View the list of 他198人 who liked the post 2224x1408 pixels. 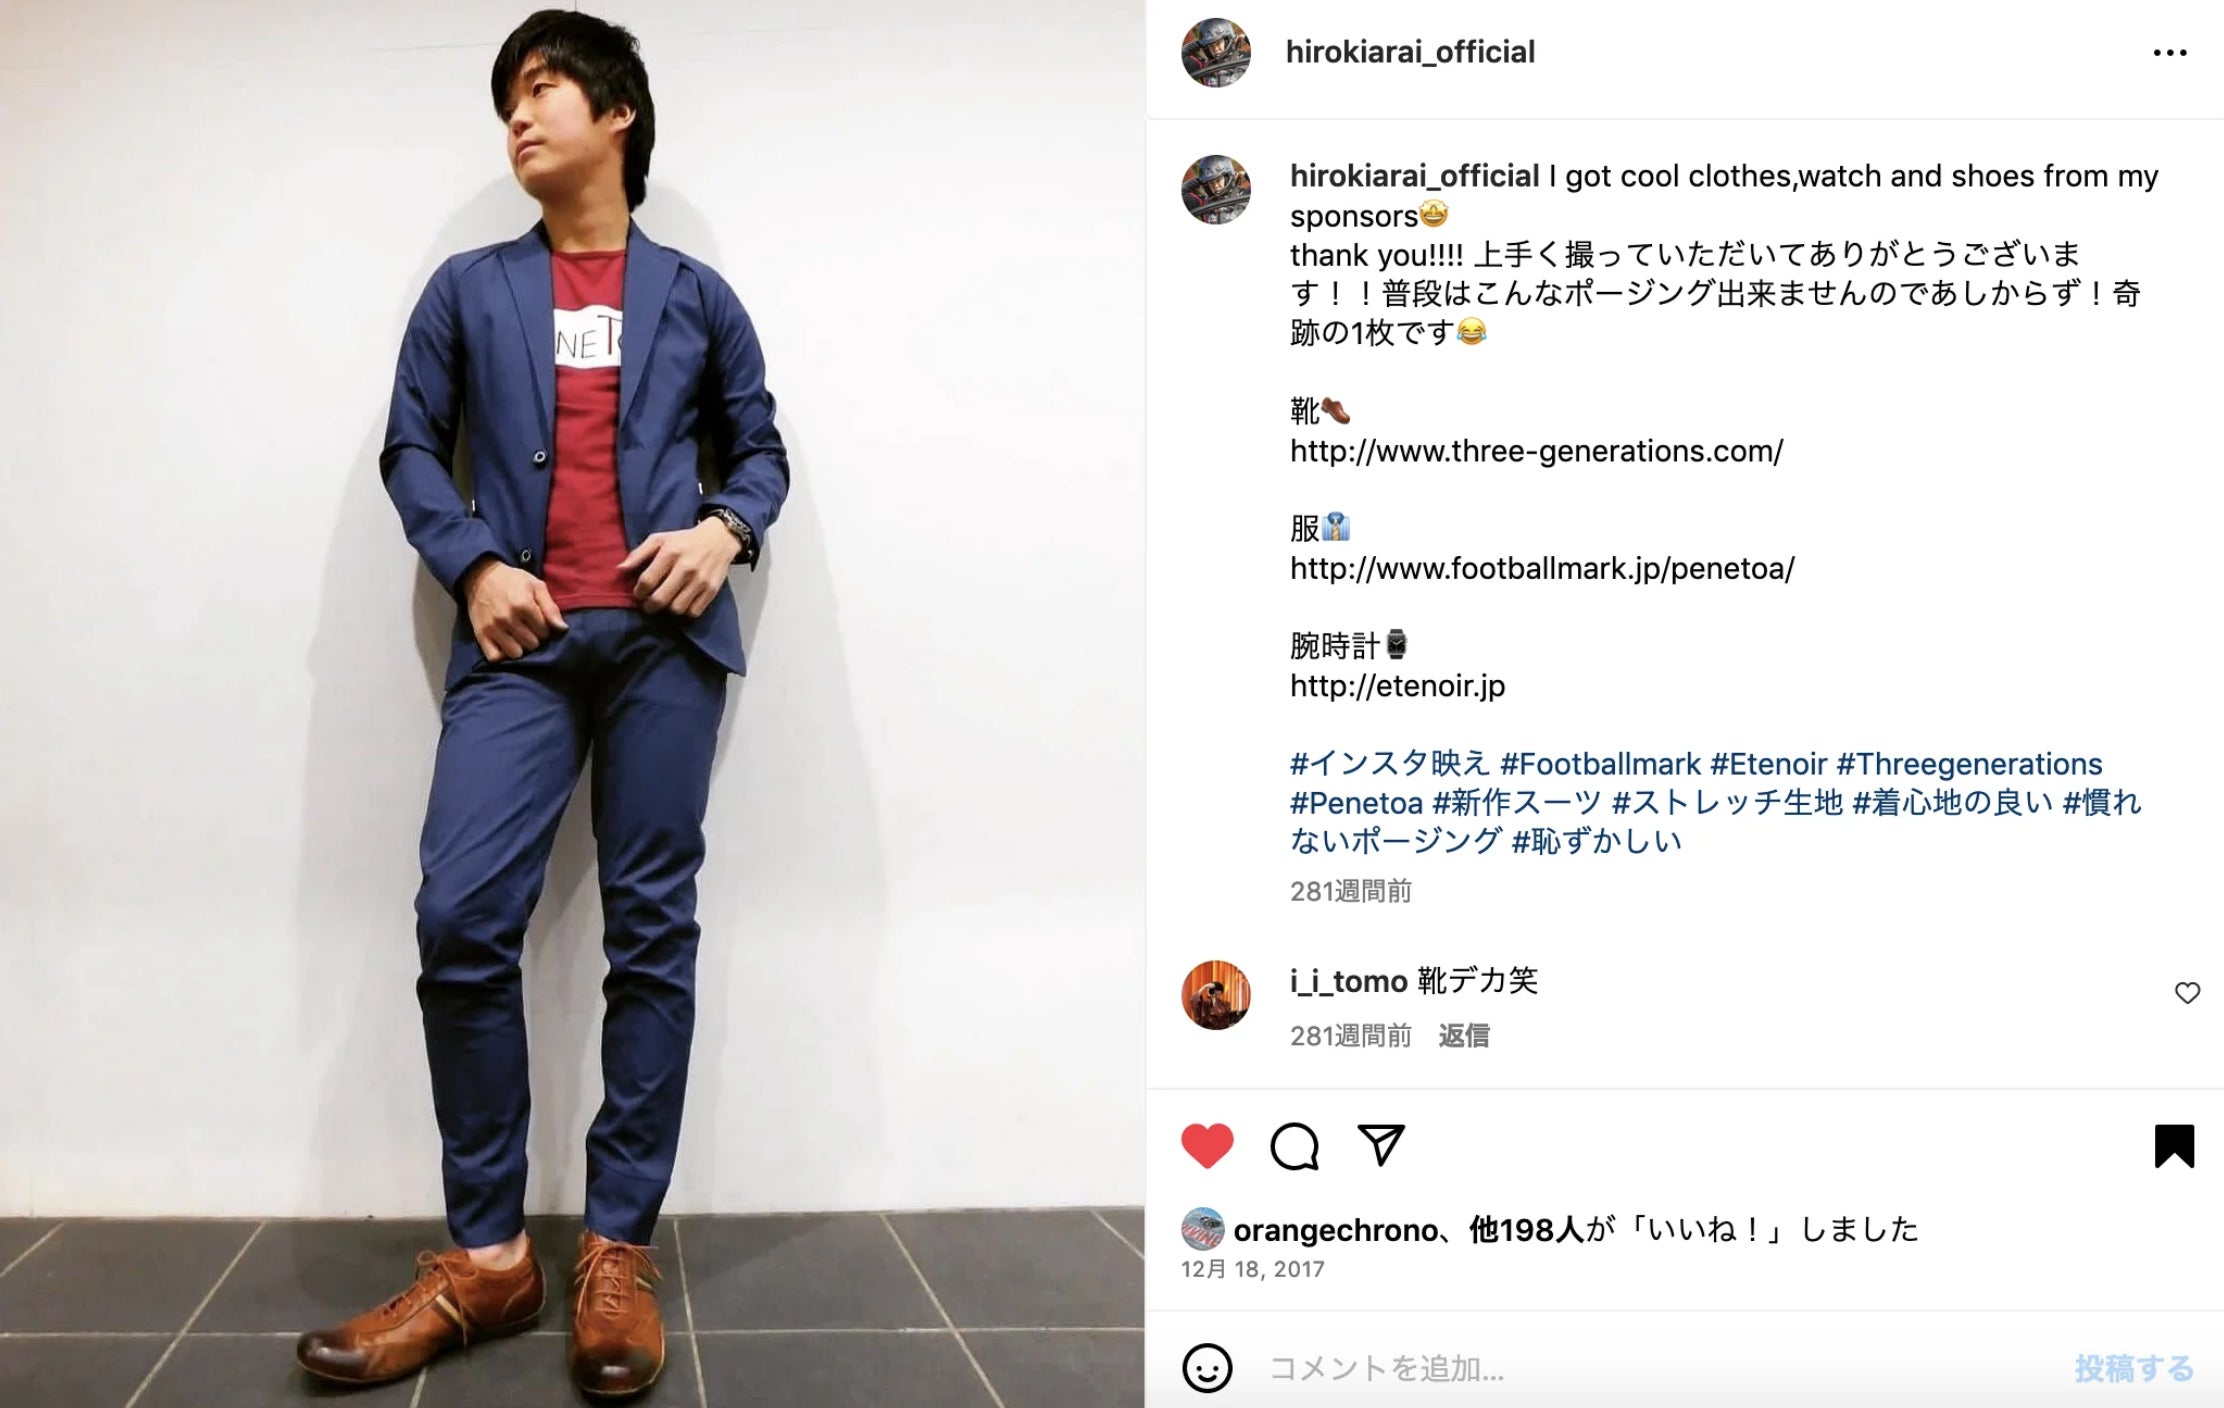tap(1526, 1229)
